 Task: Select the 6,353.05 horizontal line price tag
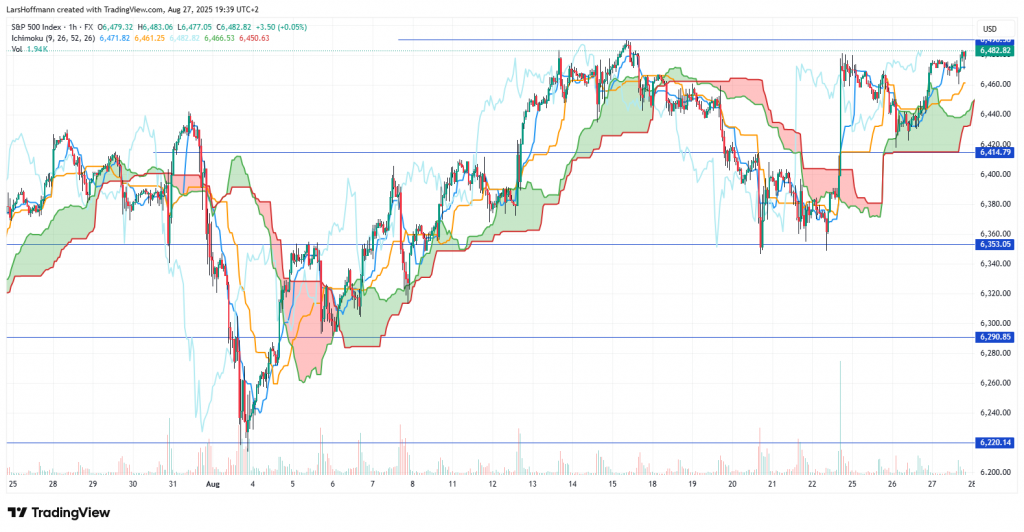996,244
